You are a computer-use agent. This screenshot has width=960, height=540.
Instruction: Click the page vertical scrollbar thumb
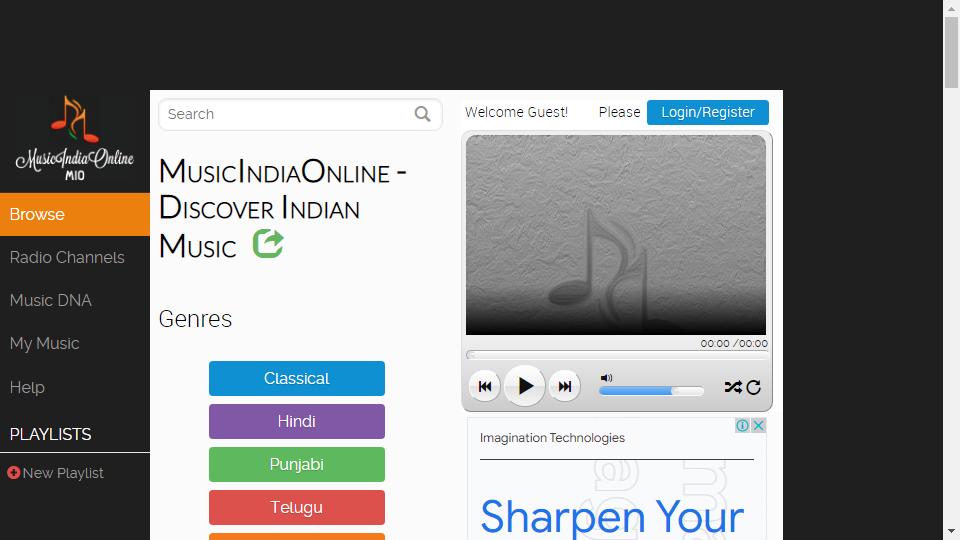click(x=951, y=53)
